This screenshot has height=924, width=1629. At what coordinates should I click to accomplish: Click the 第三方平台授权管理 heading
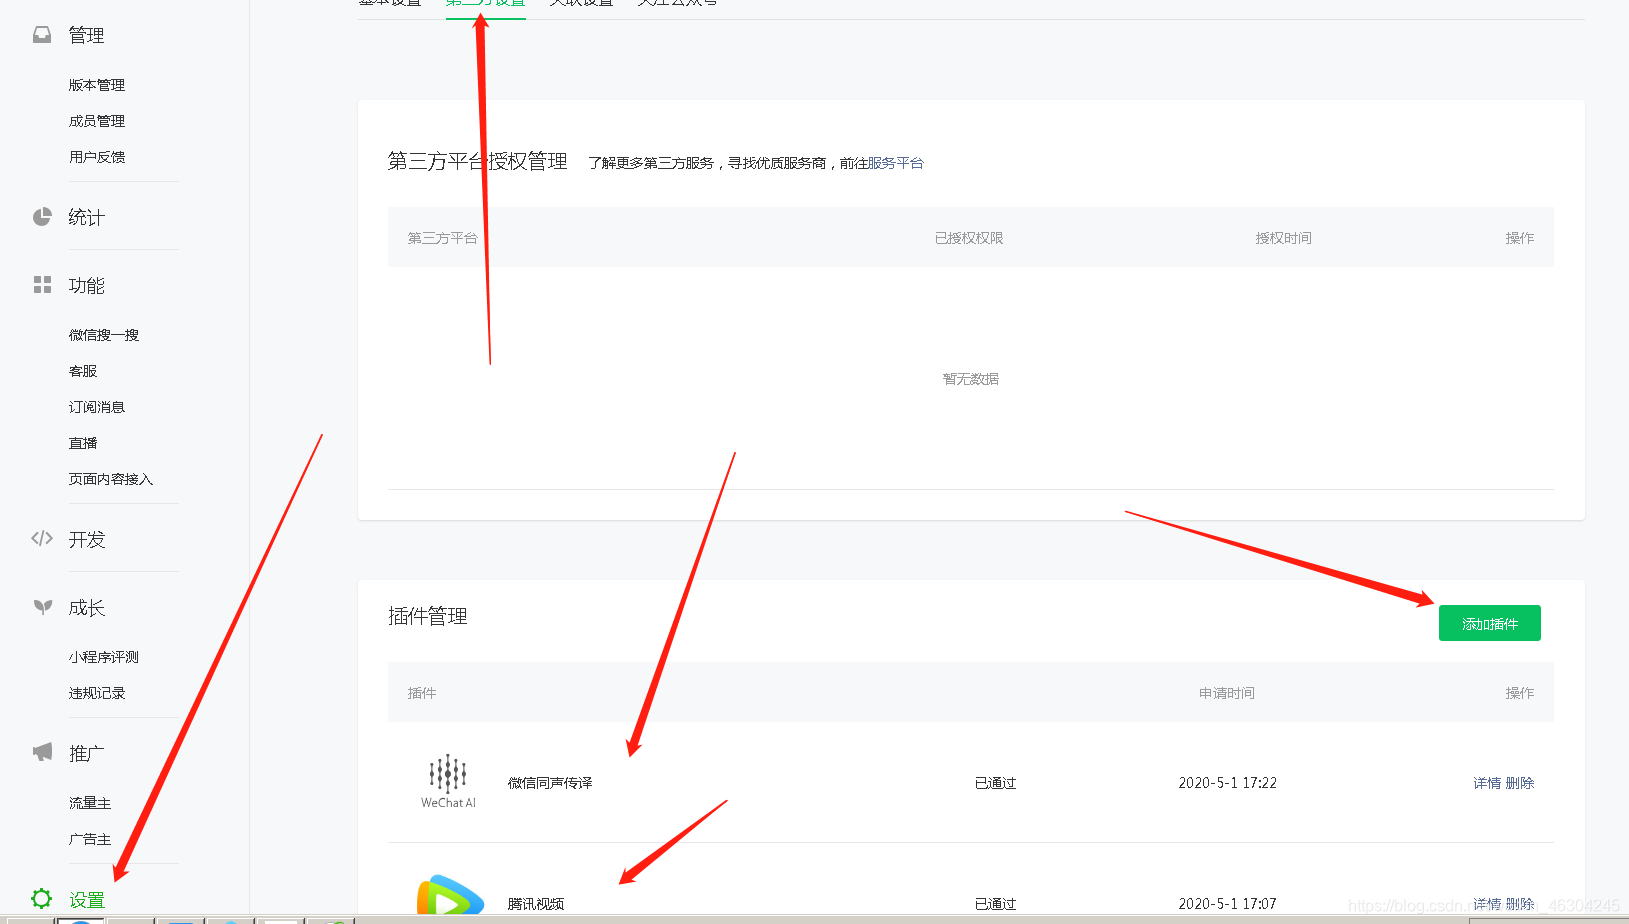click(478, 161)
